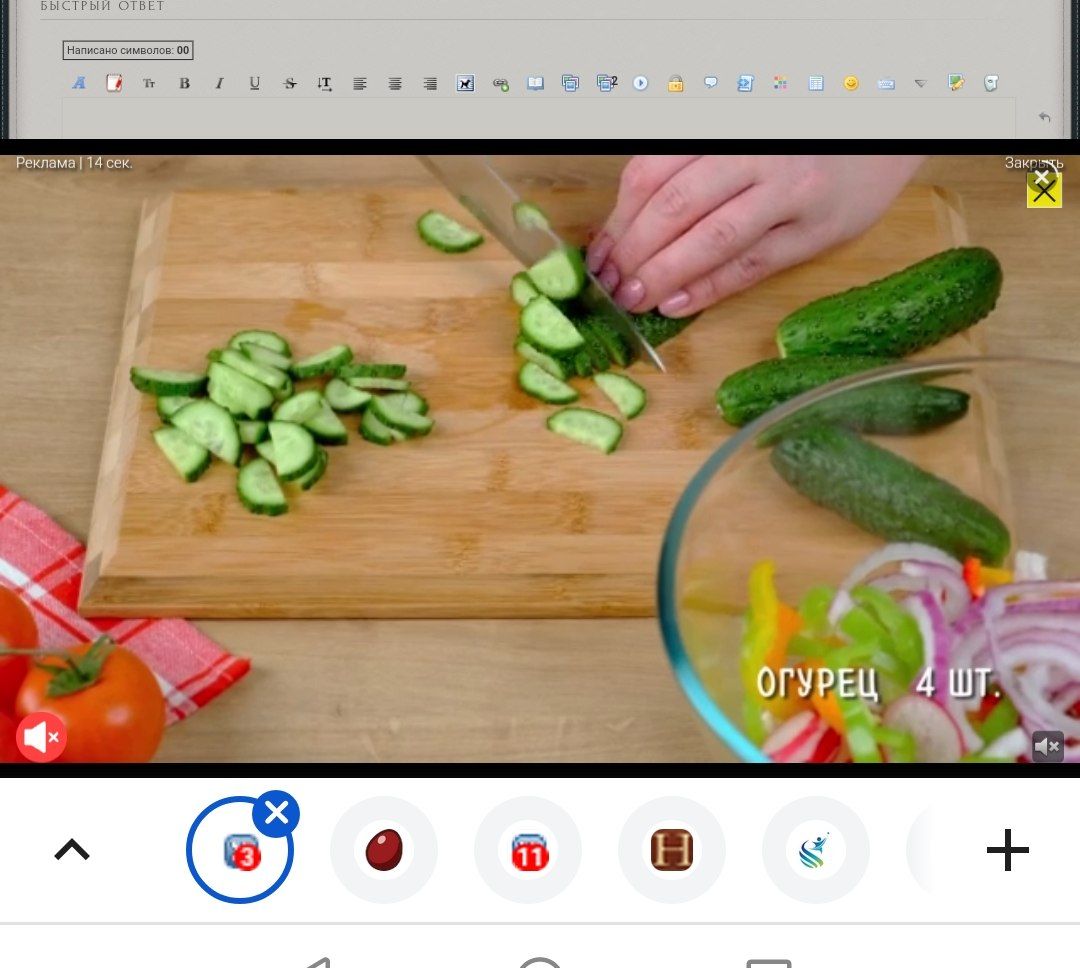The width and height of the screenshot is (1080, 968).
Task: Click inside the quick reply text area
Action: (539, 117)
